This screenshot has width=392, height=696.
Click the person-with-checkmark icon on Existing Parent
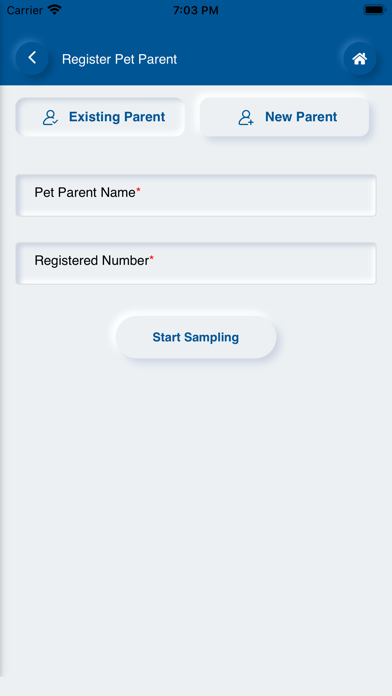tap(50, 117)
